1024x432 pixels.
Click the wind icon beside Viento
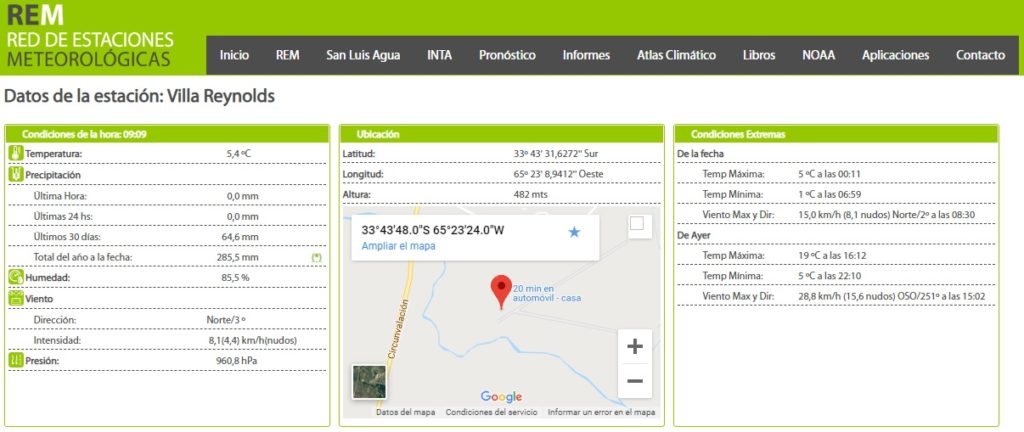pos(16,298)
